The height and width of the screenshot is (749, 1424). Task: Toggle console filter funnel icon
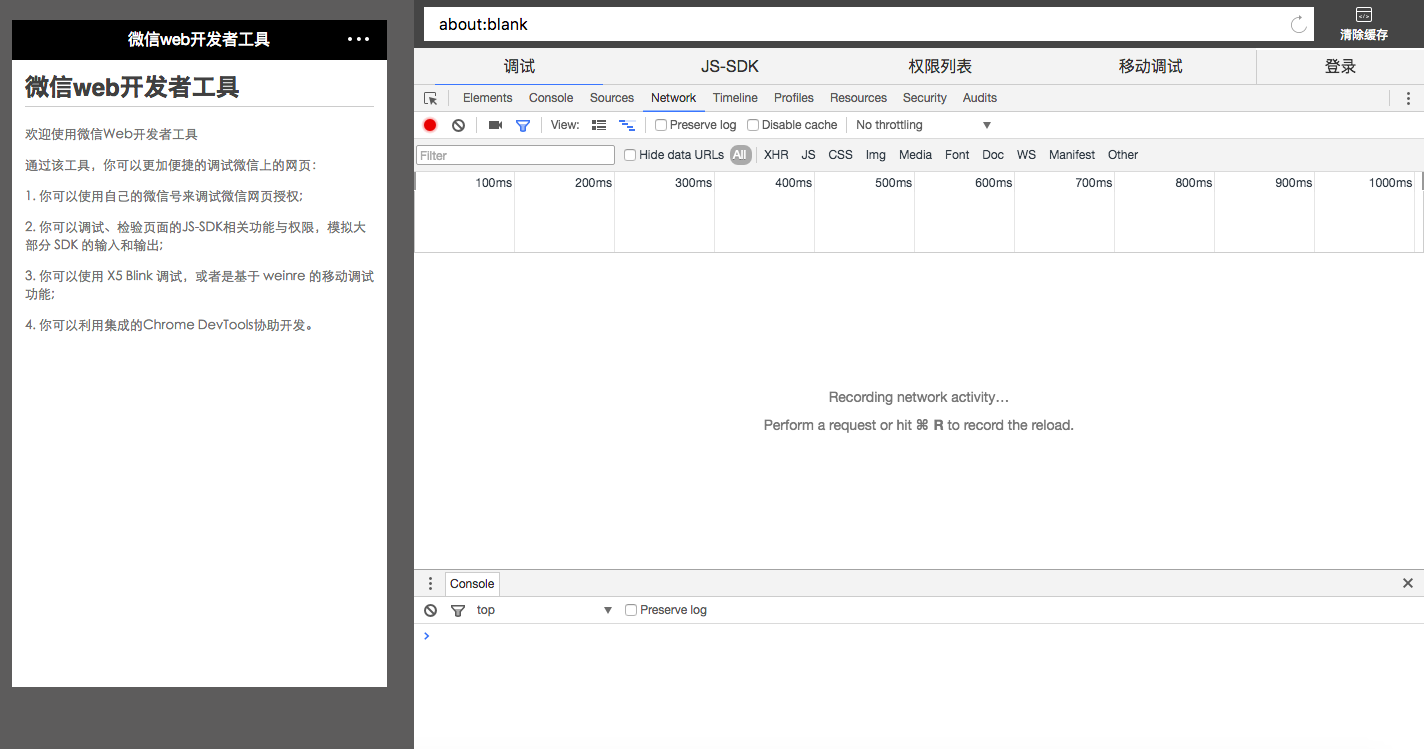[458, 610]
